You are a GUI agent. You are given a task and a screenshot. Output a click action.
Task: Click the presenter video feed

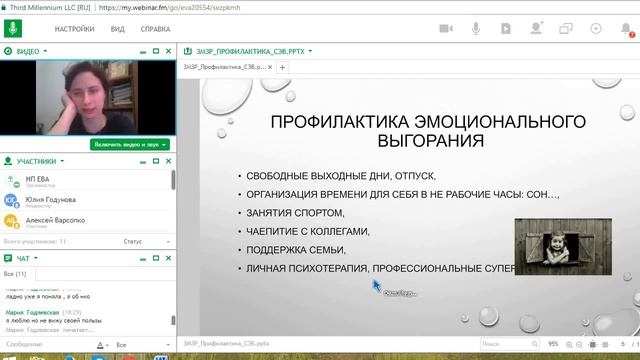pyautogui.click(x=87, y=97)
